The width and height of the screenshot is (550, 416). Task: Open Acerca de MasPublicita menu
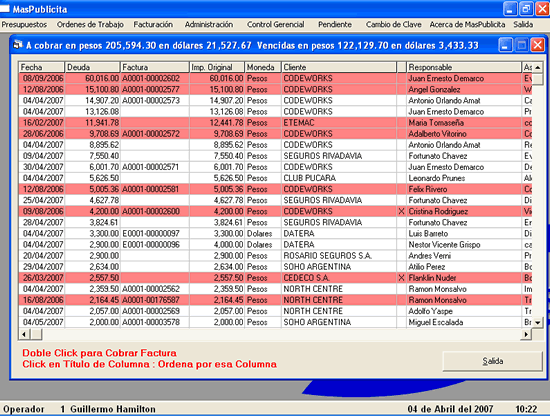click(467, 25)
